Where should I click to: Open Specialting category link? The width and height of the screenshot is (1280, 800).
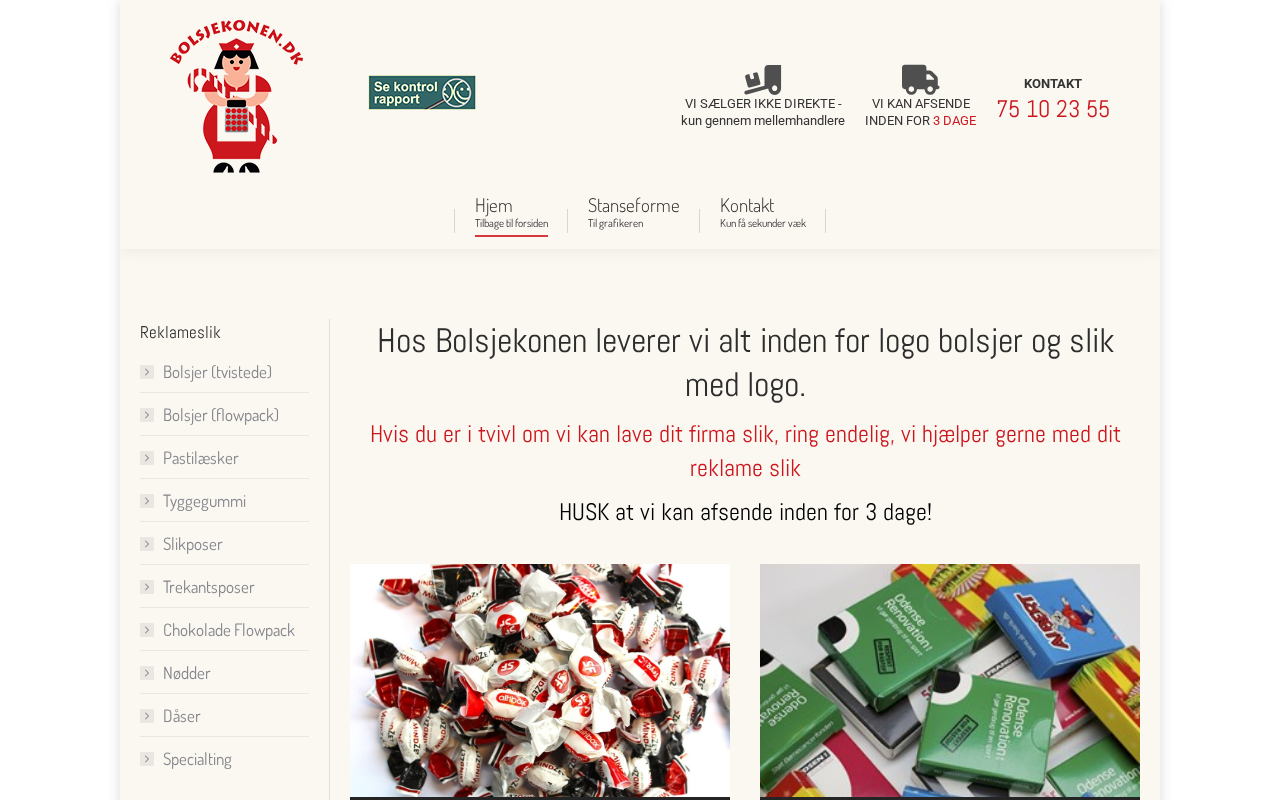pos(197,759)
